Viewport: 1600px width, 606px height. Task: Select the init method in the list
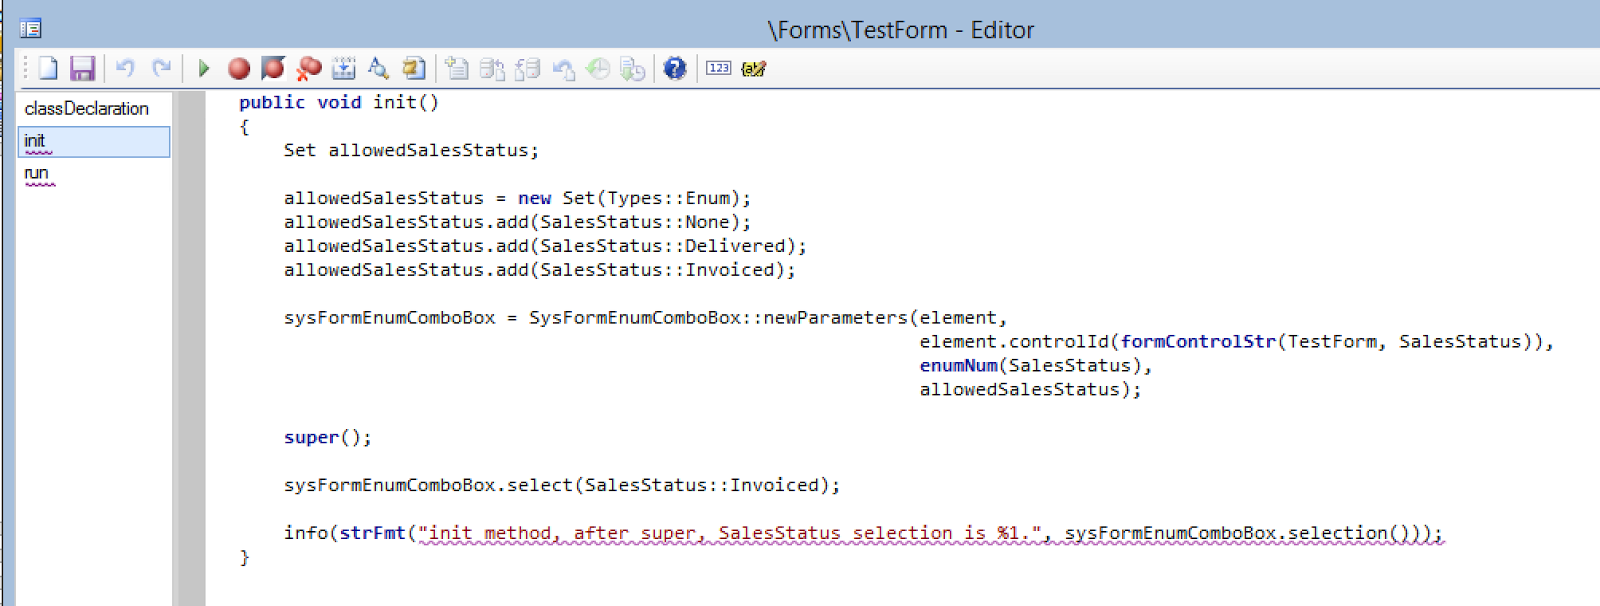[35, 141]
